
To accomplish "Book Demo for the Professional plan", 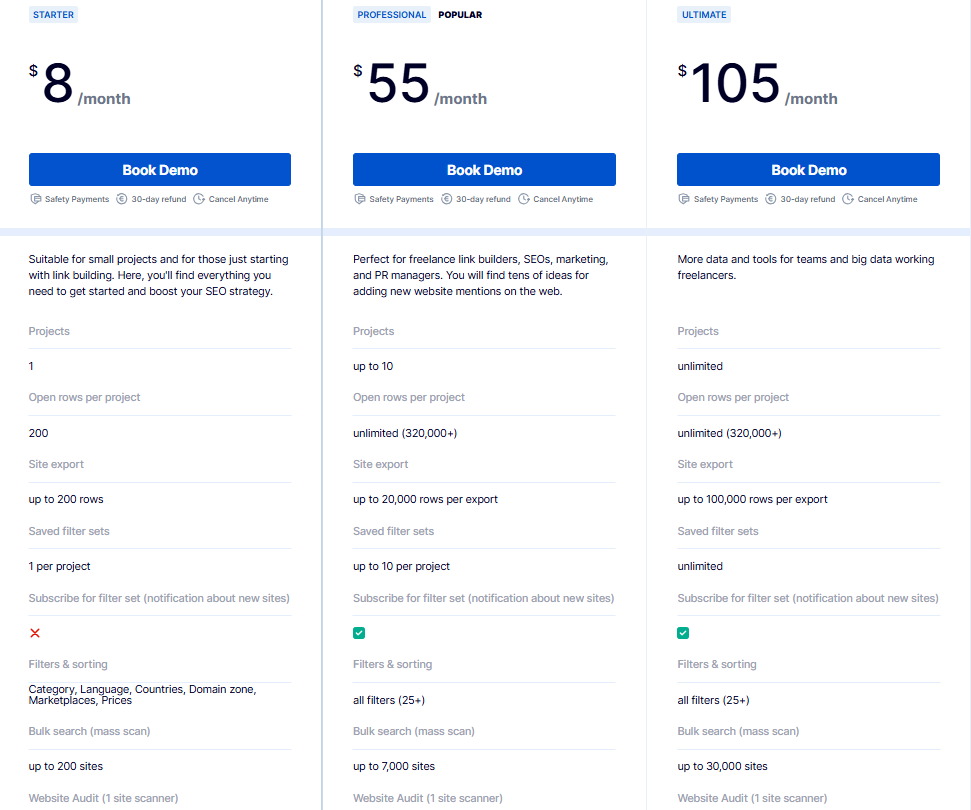I will (484, 169).
